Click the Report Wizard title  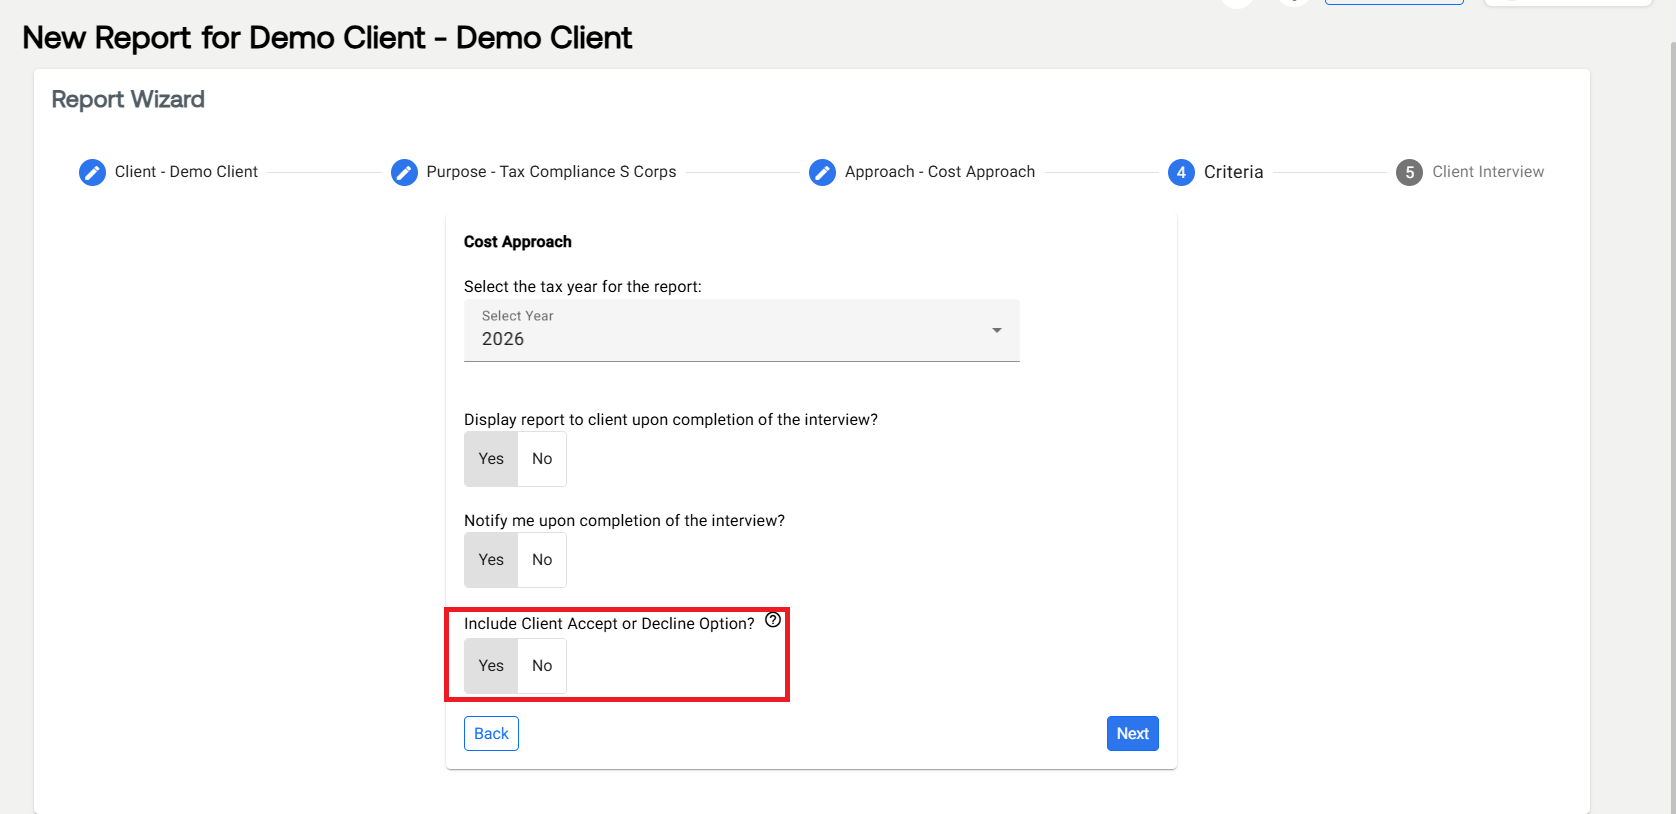tap(128, 99)
